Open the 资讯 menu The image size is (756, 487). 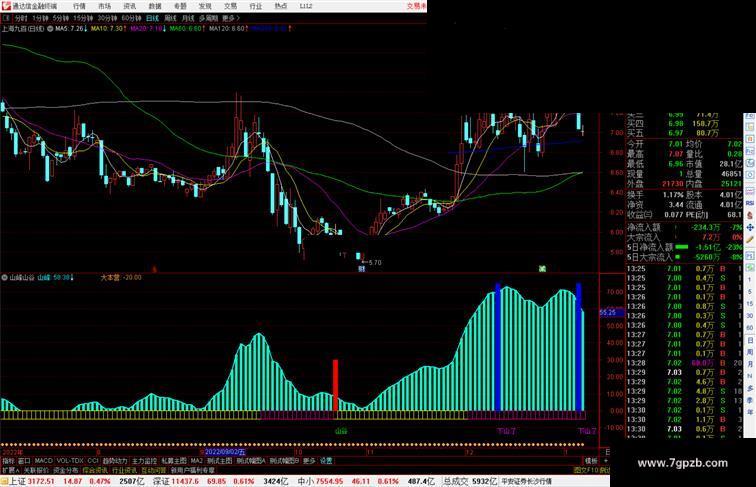[129, 6]
